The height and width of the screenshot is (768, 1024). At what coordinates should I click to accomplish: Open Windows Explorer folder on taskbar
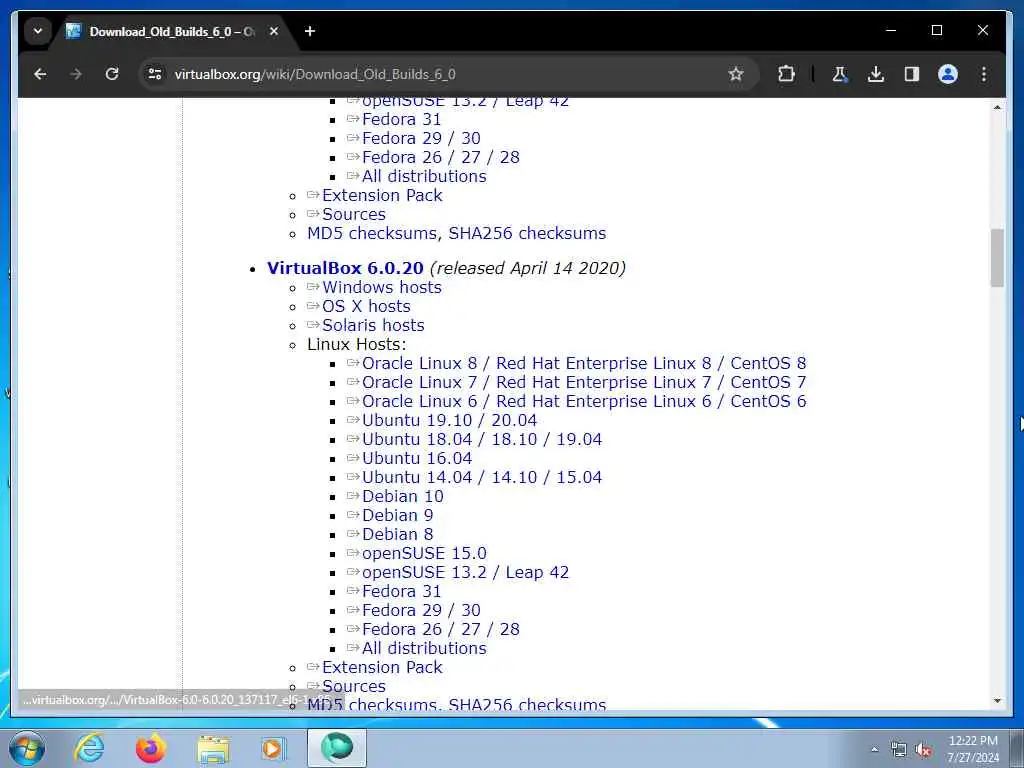[213, 749]
